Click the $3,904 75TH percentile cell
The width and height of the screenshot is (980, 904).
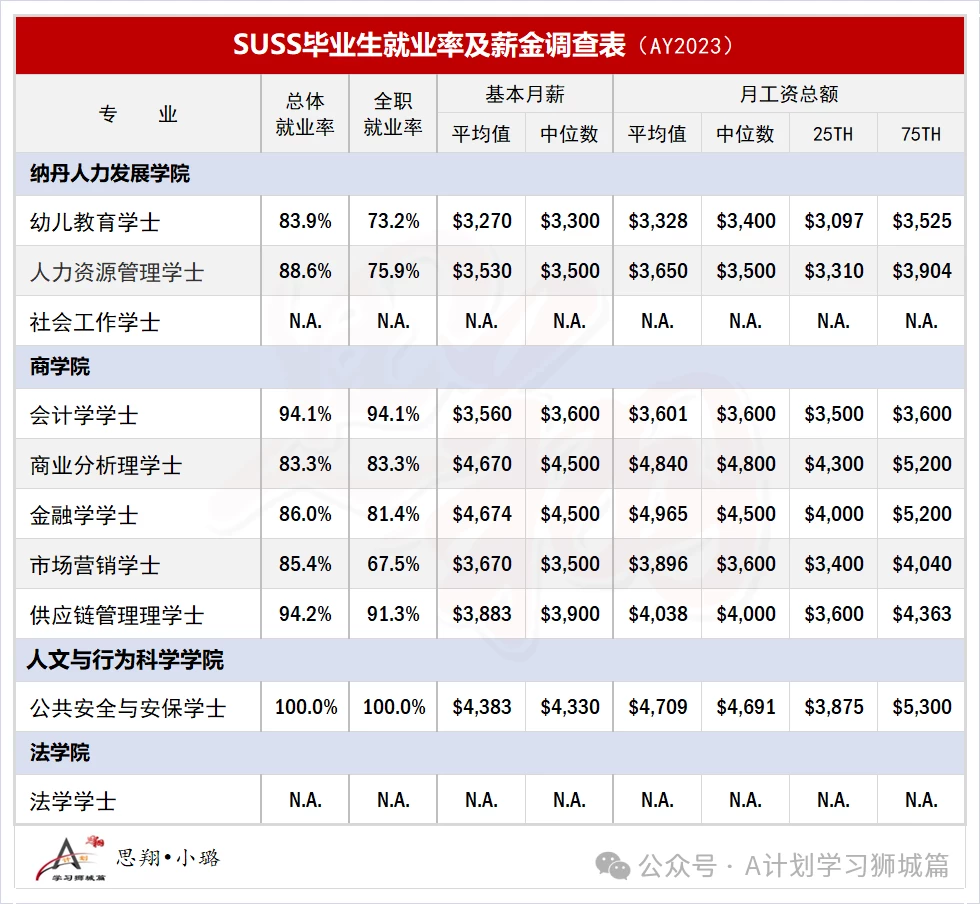pyautogui.click(x=921, y=271)
